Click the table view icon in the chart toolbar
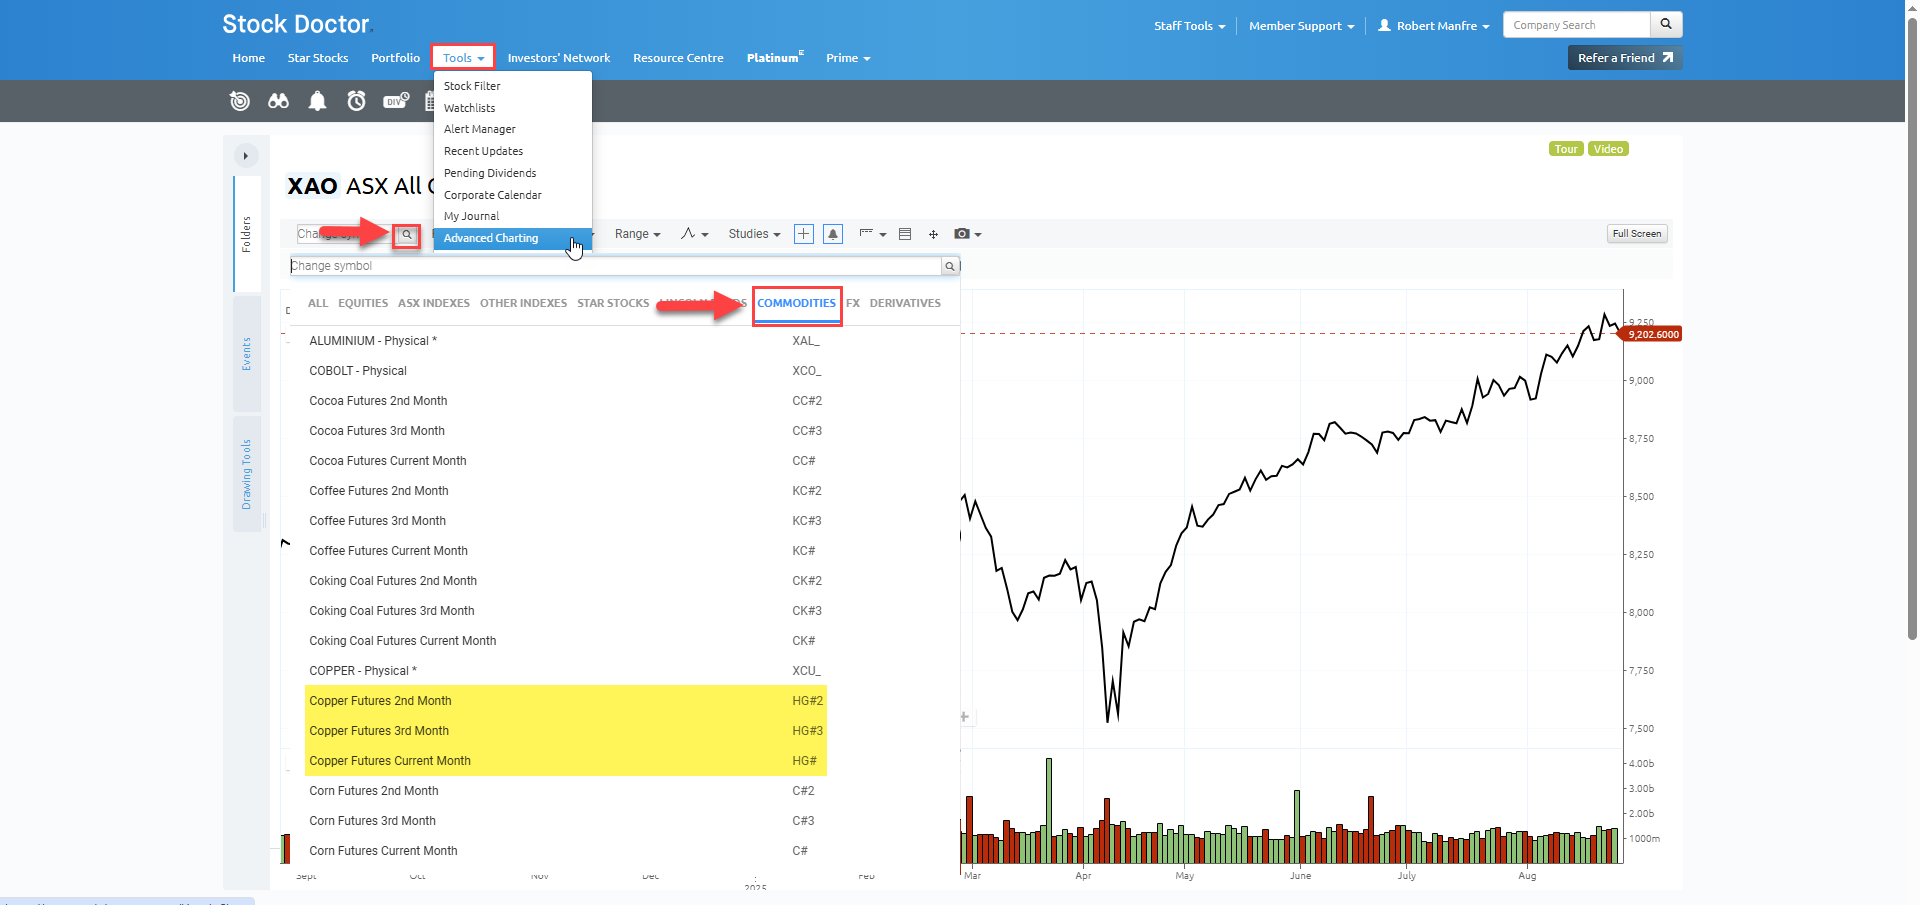The image size is (1920, 905). pyautogui.click(x=905, y=234)
